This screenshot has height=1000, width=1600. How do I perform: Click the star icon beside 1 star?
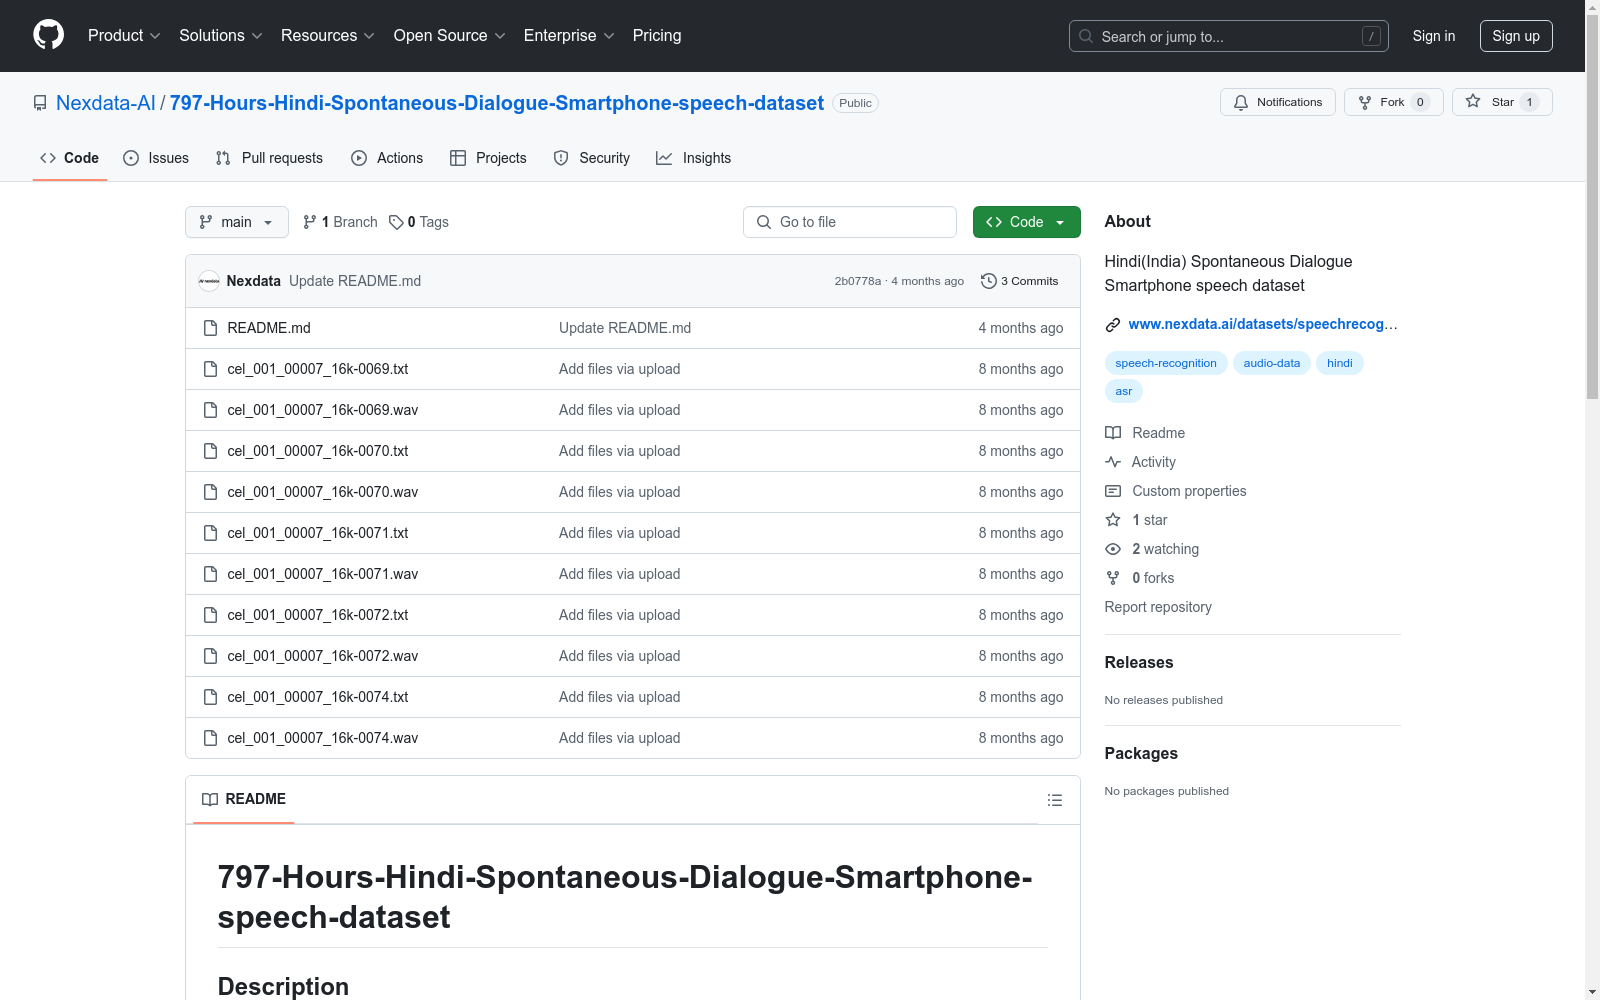(1113, 520)
